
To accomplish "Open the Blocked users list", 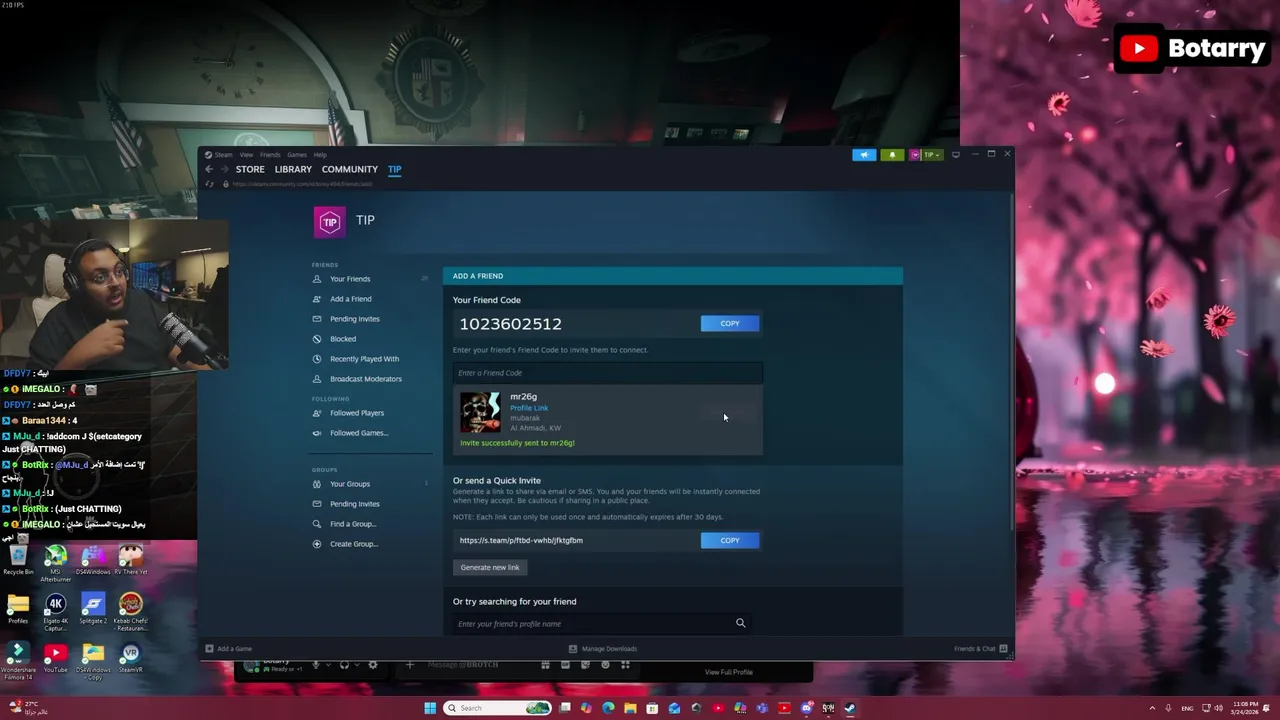I will coord(343,339).
